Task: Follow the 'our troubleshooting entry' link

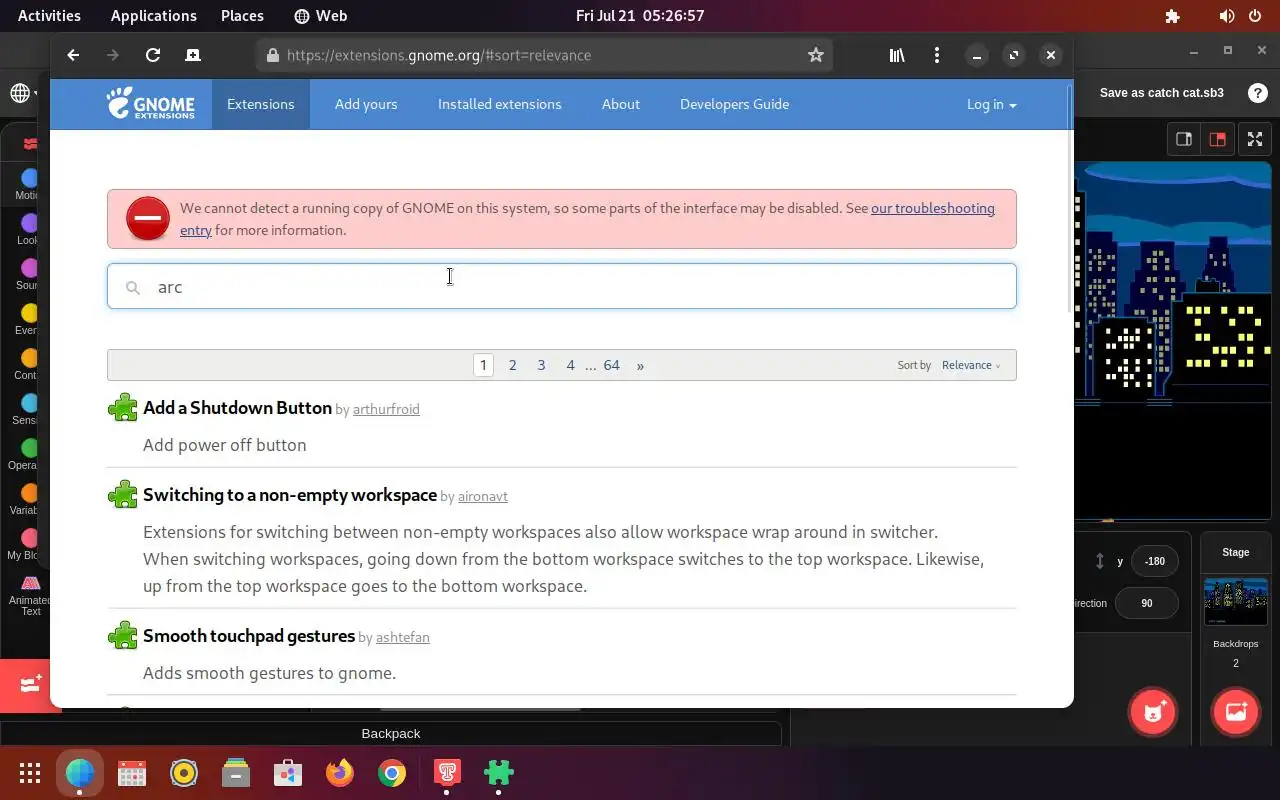Action: (932, 208)
